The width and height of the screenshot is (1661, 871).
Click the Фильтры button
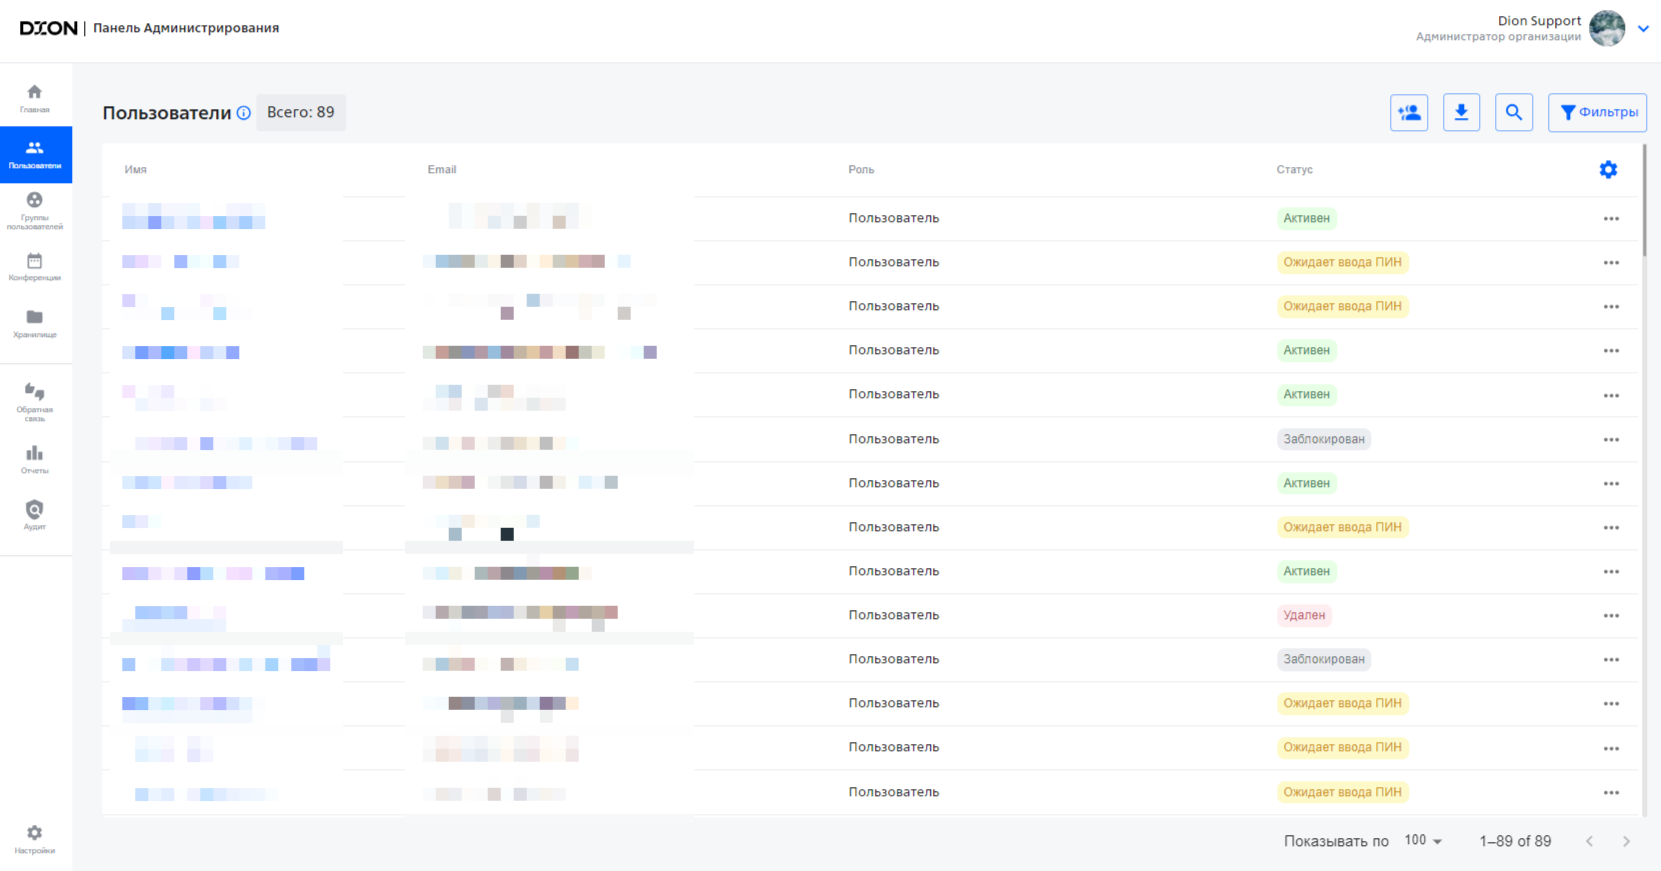[x=1598, y=113]
